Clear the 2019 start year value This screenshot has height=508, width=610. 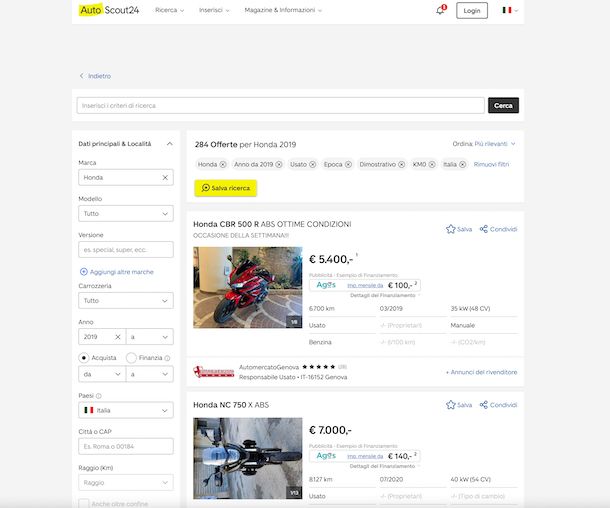tap(117, 337)
